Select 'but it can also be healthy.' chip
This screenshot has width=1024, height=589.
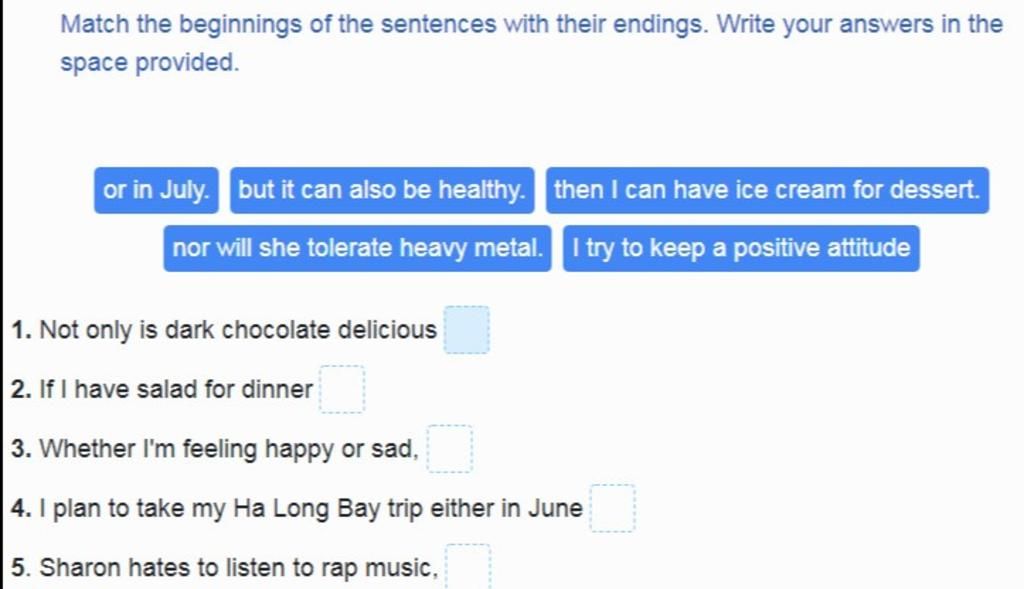click(382, 190)
